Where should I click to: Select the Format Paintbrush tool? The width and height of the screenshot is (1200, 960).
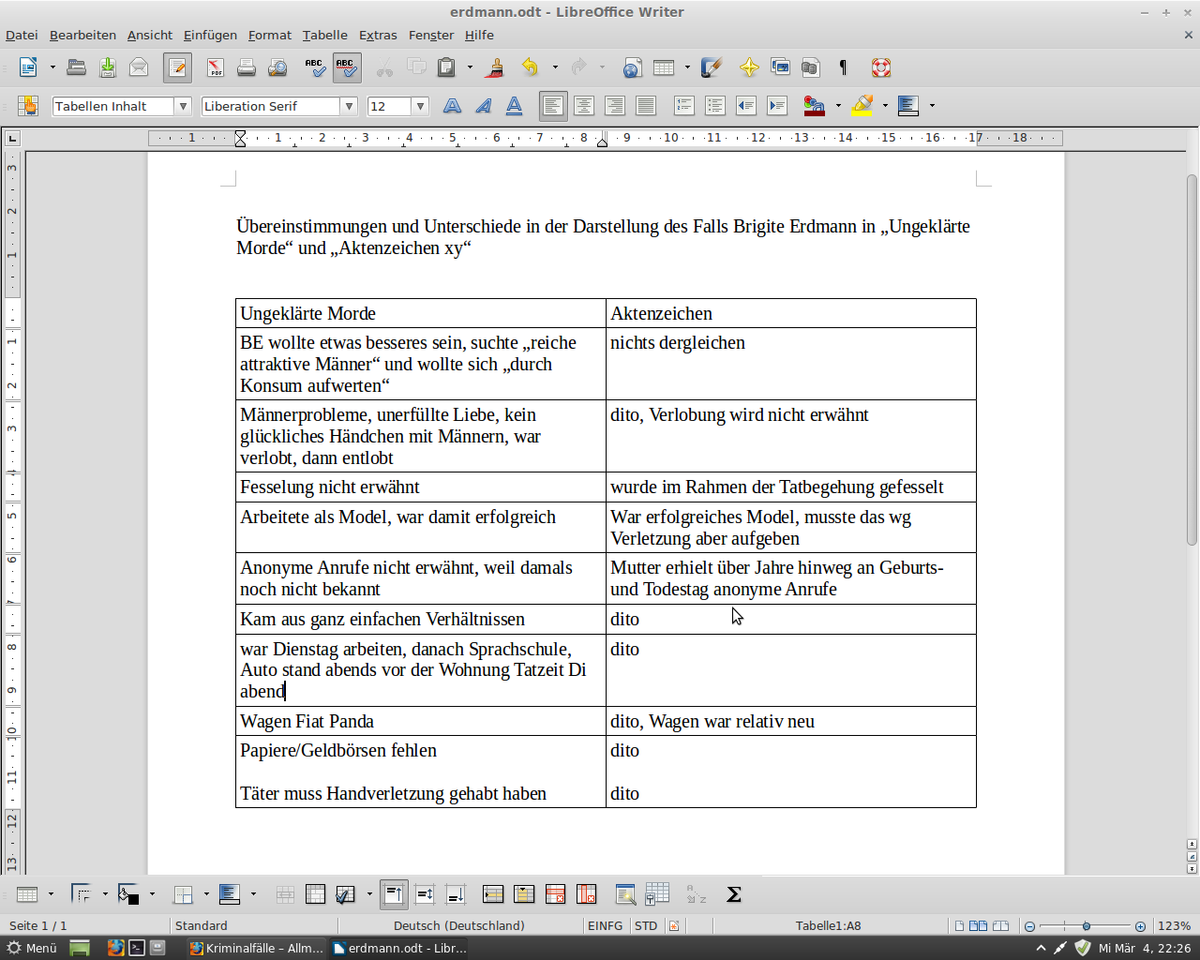pos(494,68)
